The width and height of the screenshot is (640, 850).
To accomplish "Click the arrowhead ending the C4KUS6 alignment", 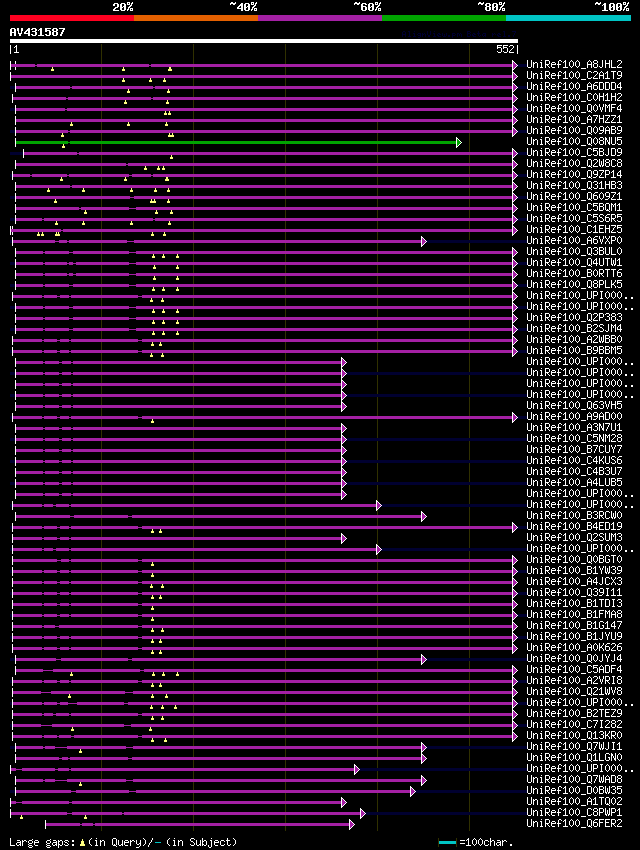I will coord(344,461).
